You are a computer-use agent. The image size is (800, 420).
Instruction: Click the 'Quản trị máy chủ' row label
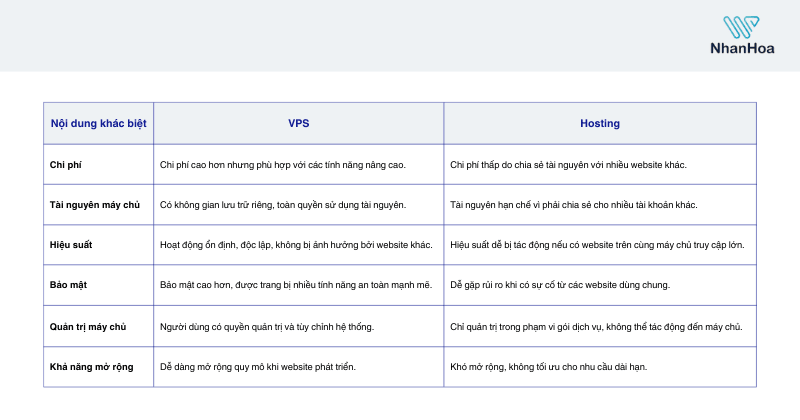[88, 327]
